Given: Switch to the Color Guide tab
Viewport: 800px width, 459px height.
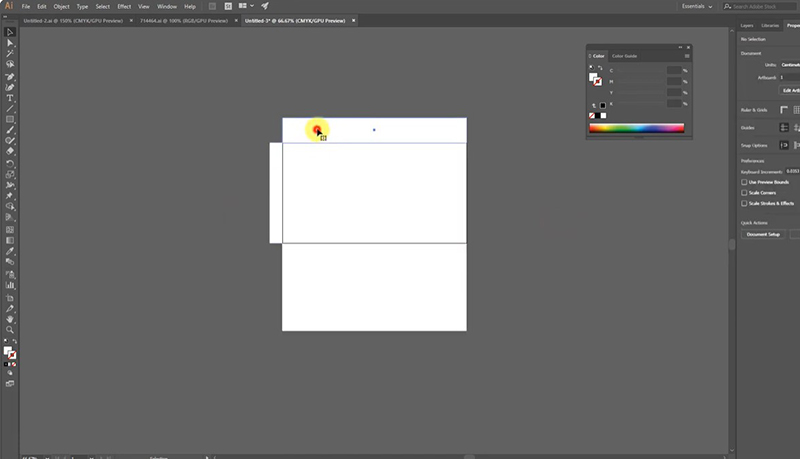Looking at the screenshot, I should 623,56.
